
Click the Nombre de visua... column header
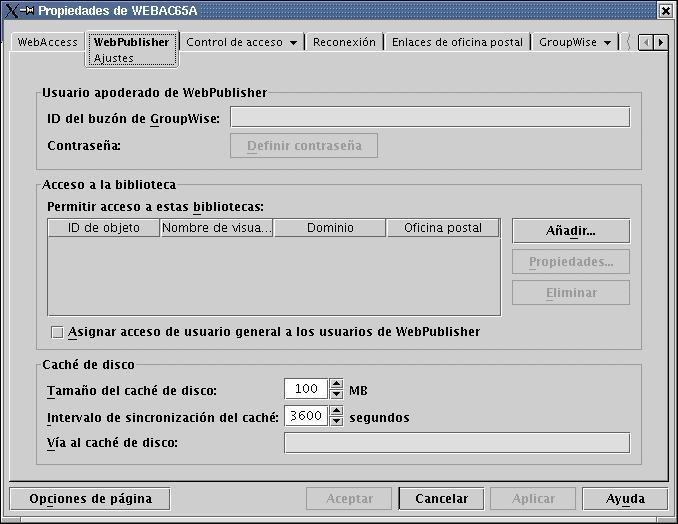217,228
